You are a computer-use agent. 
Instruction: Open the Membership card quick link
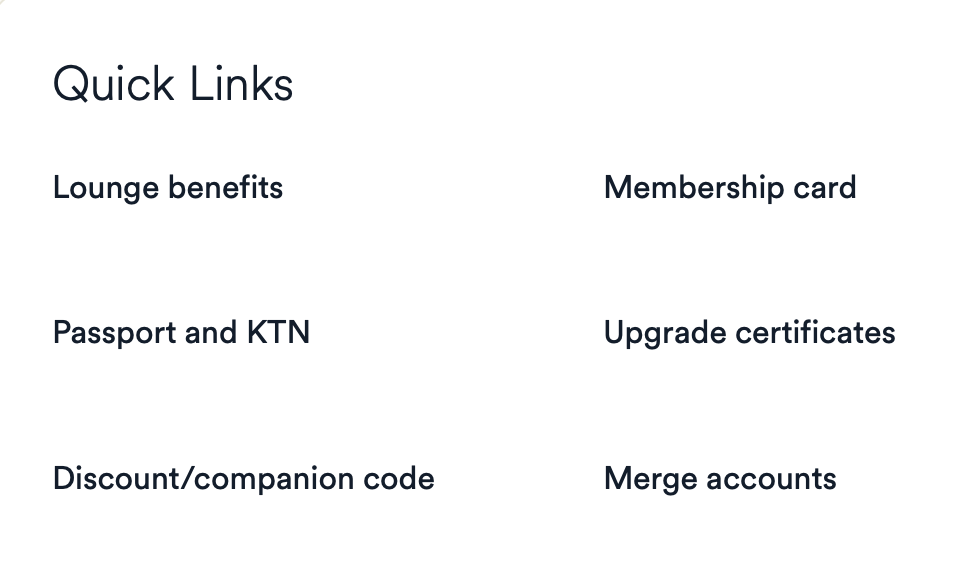(x=730, y=188)
